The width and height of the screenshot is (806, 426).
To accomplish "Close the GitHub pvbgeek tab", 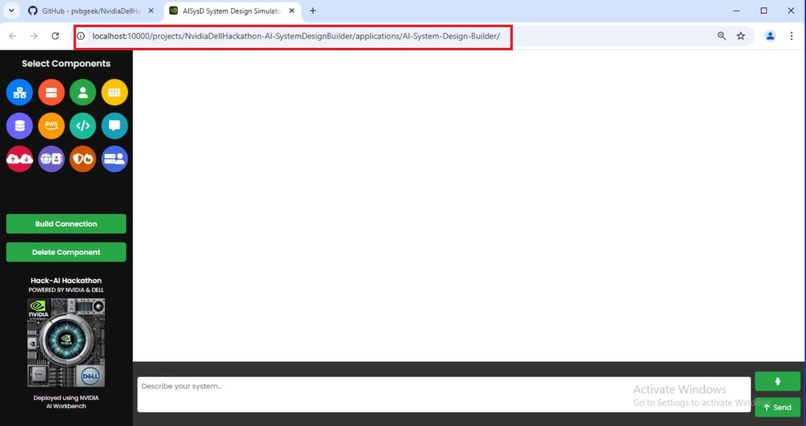I will click(151, 11).
